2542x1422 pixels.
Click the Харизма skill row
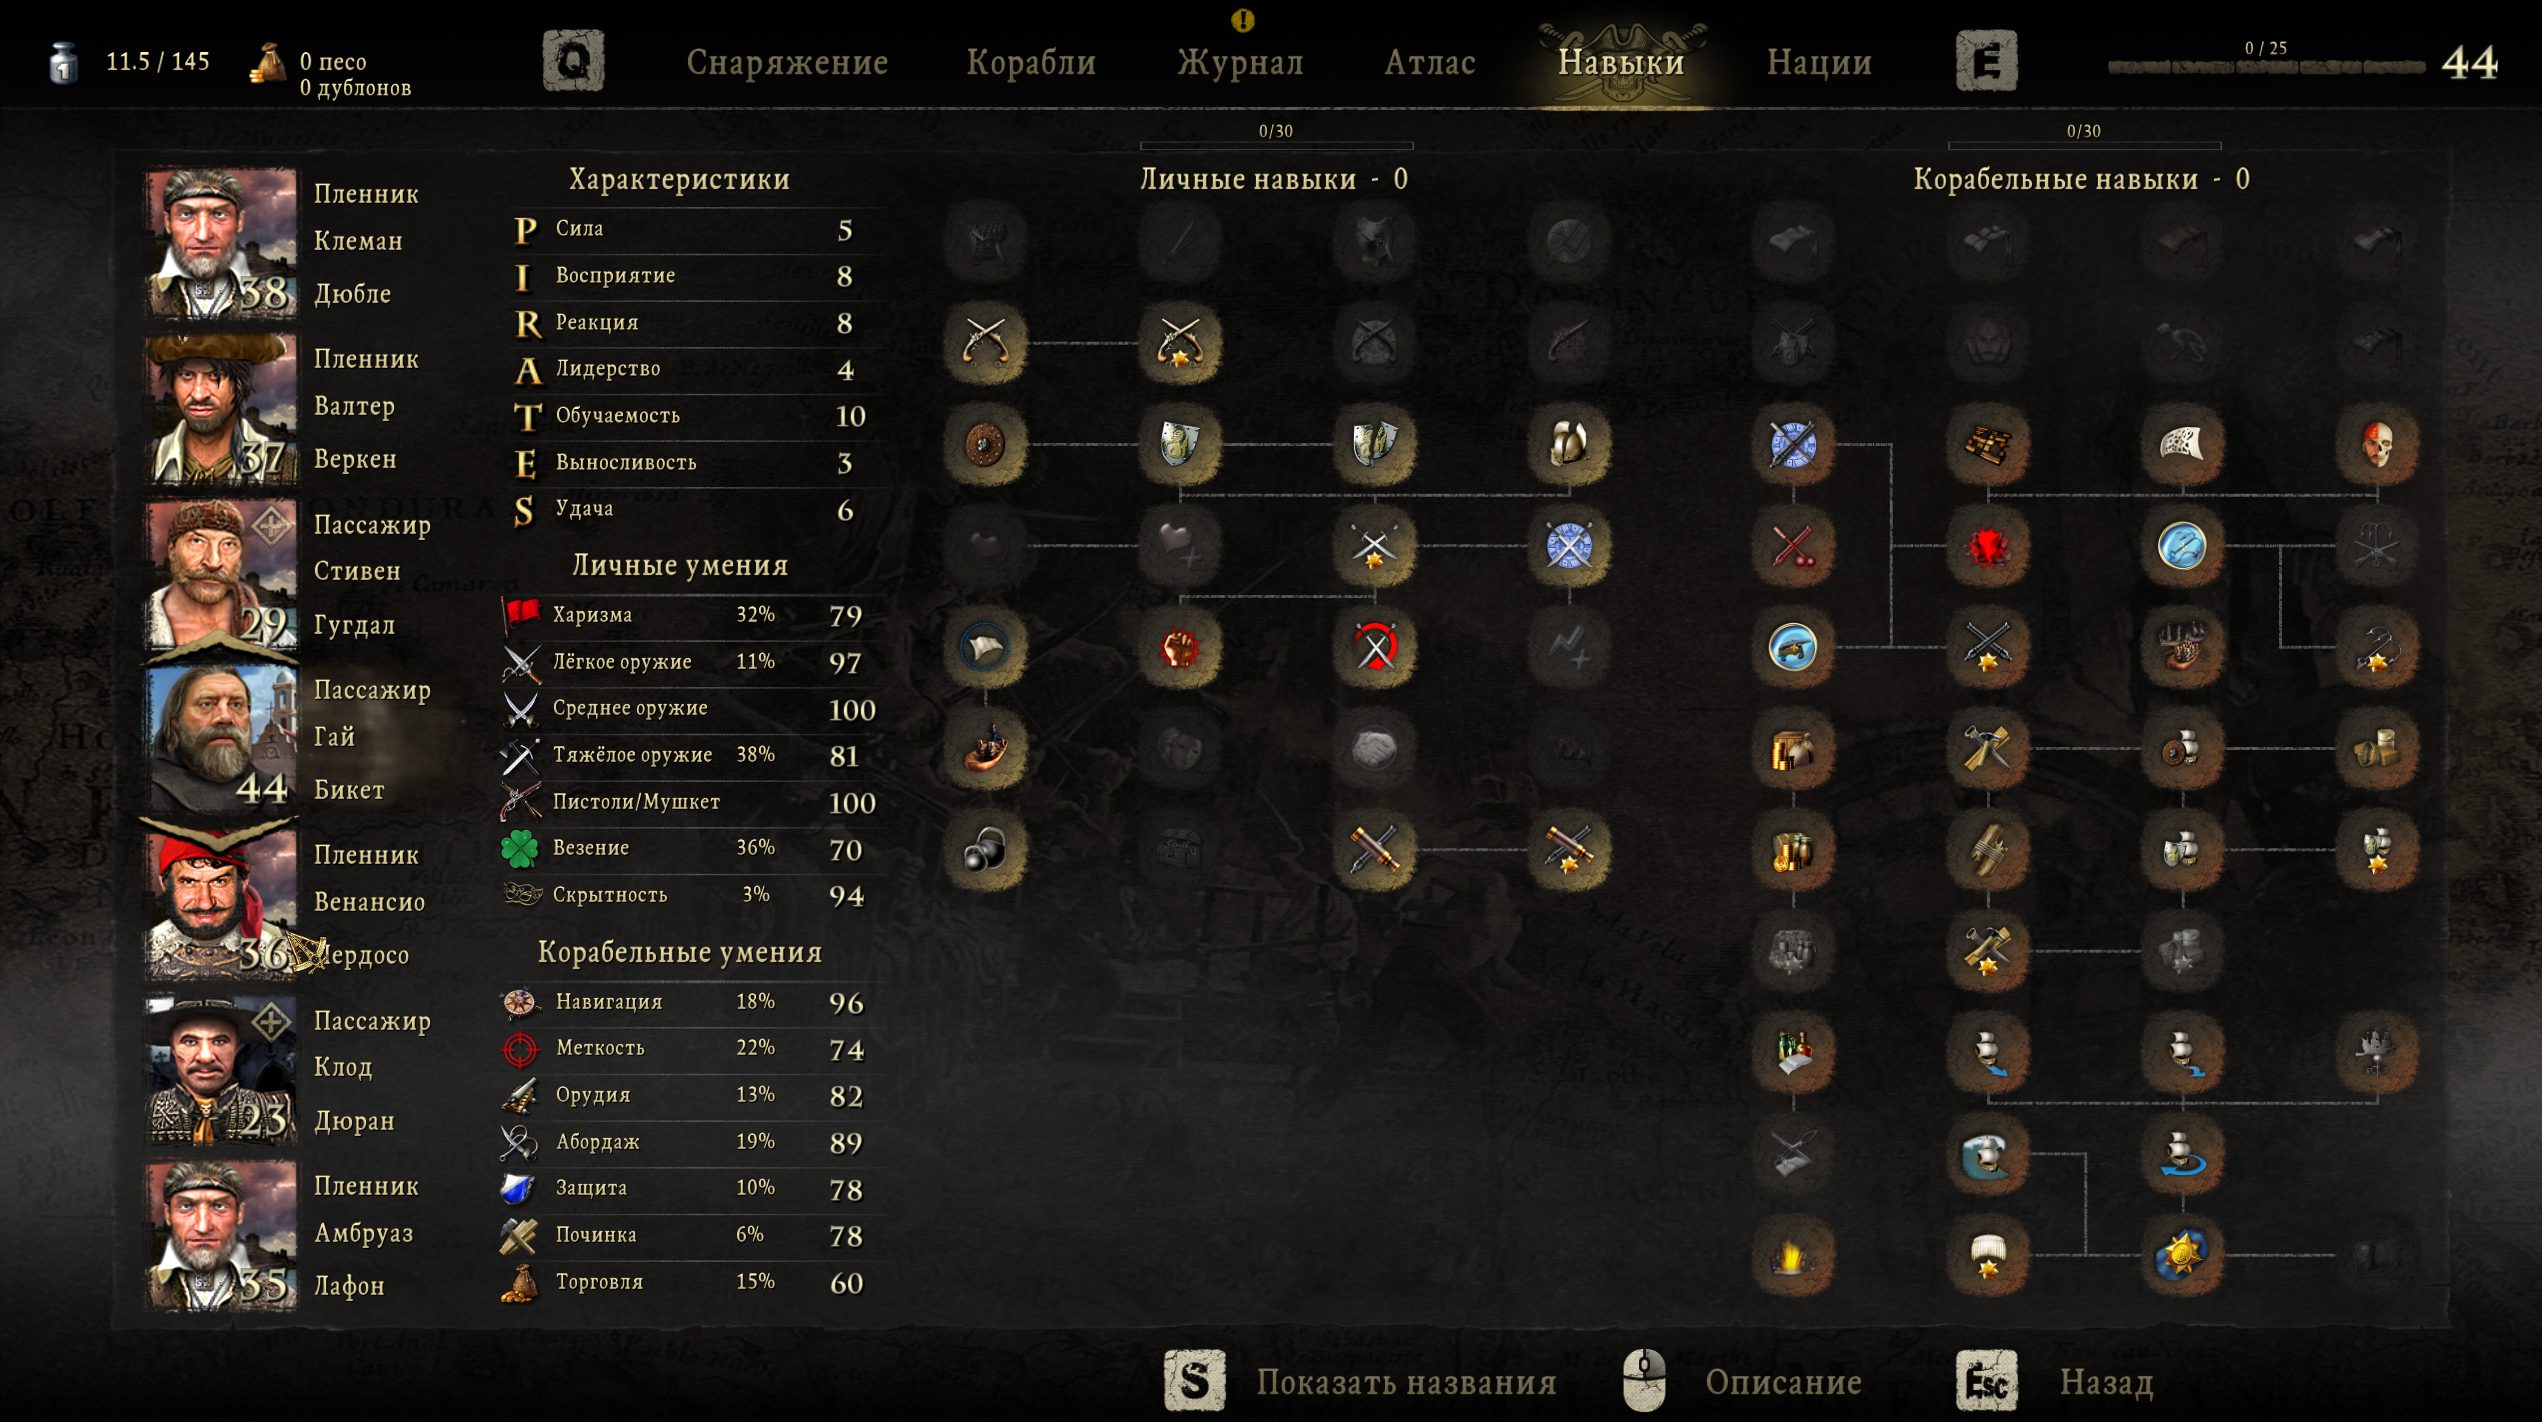(690, 615)
